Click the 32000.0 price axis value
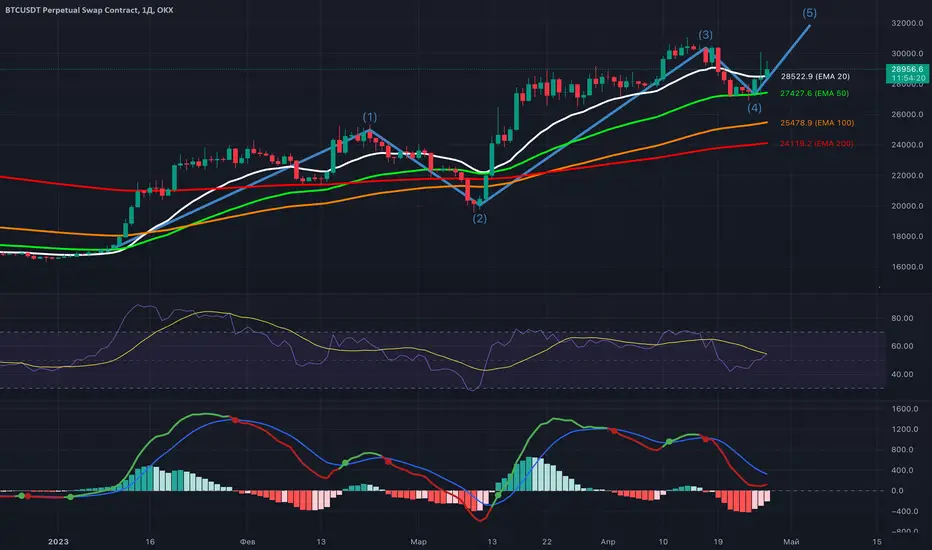This screenshot has height=550, width=932. 907,23
